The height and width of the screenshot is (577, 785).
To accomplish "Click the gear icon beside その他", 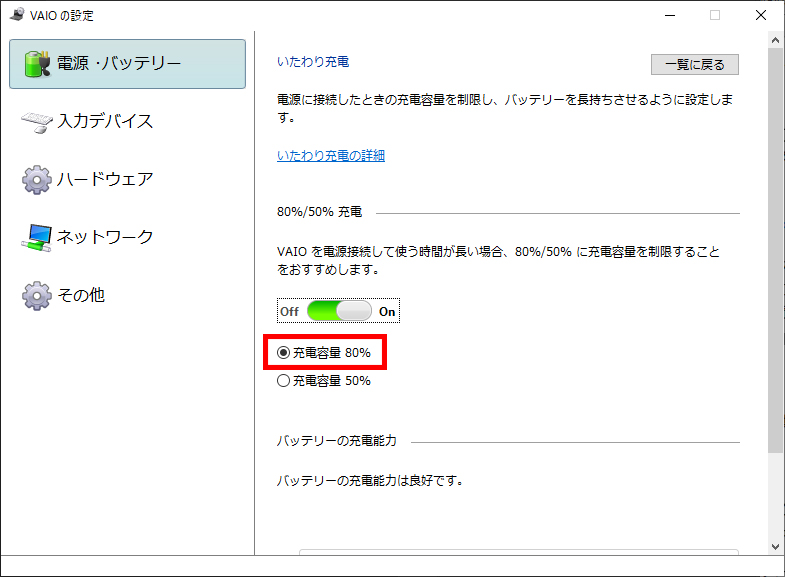I will pyautogui.click(x=37, y=296).
